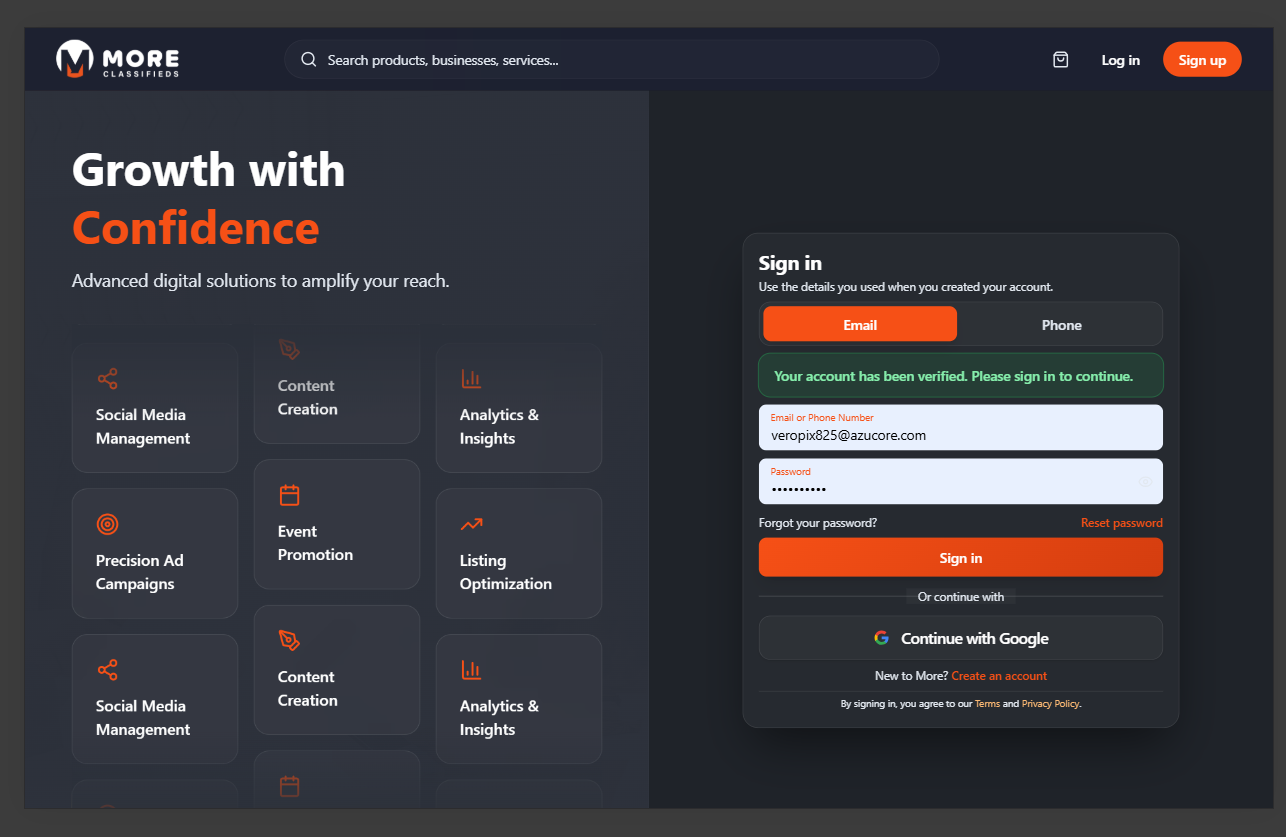Select the Email sign-in tab

pyautogui.click(x=859, y=325)
